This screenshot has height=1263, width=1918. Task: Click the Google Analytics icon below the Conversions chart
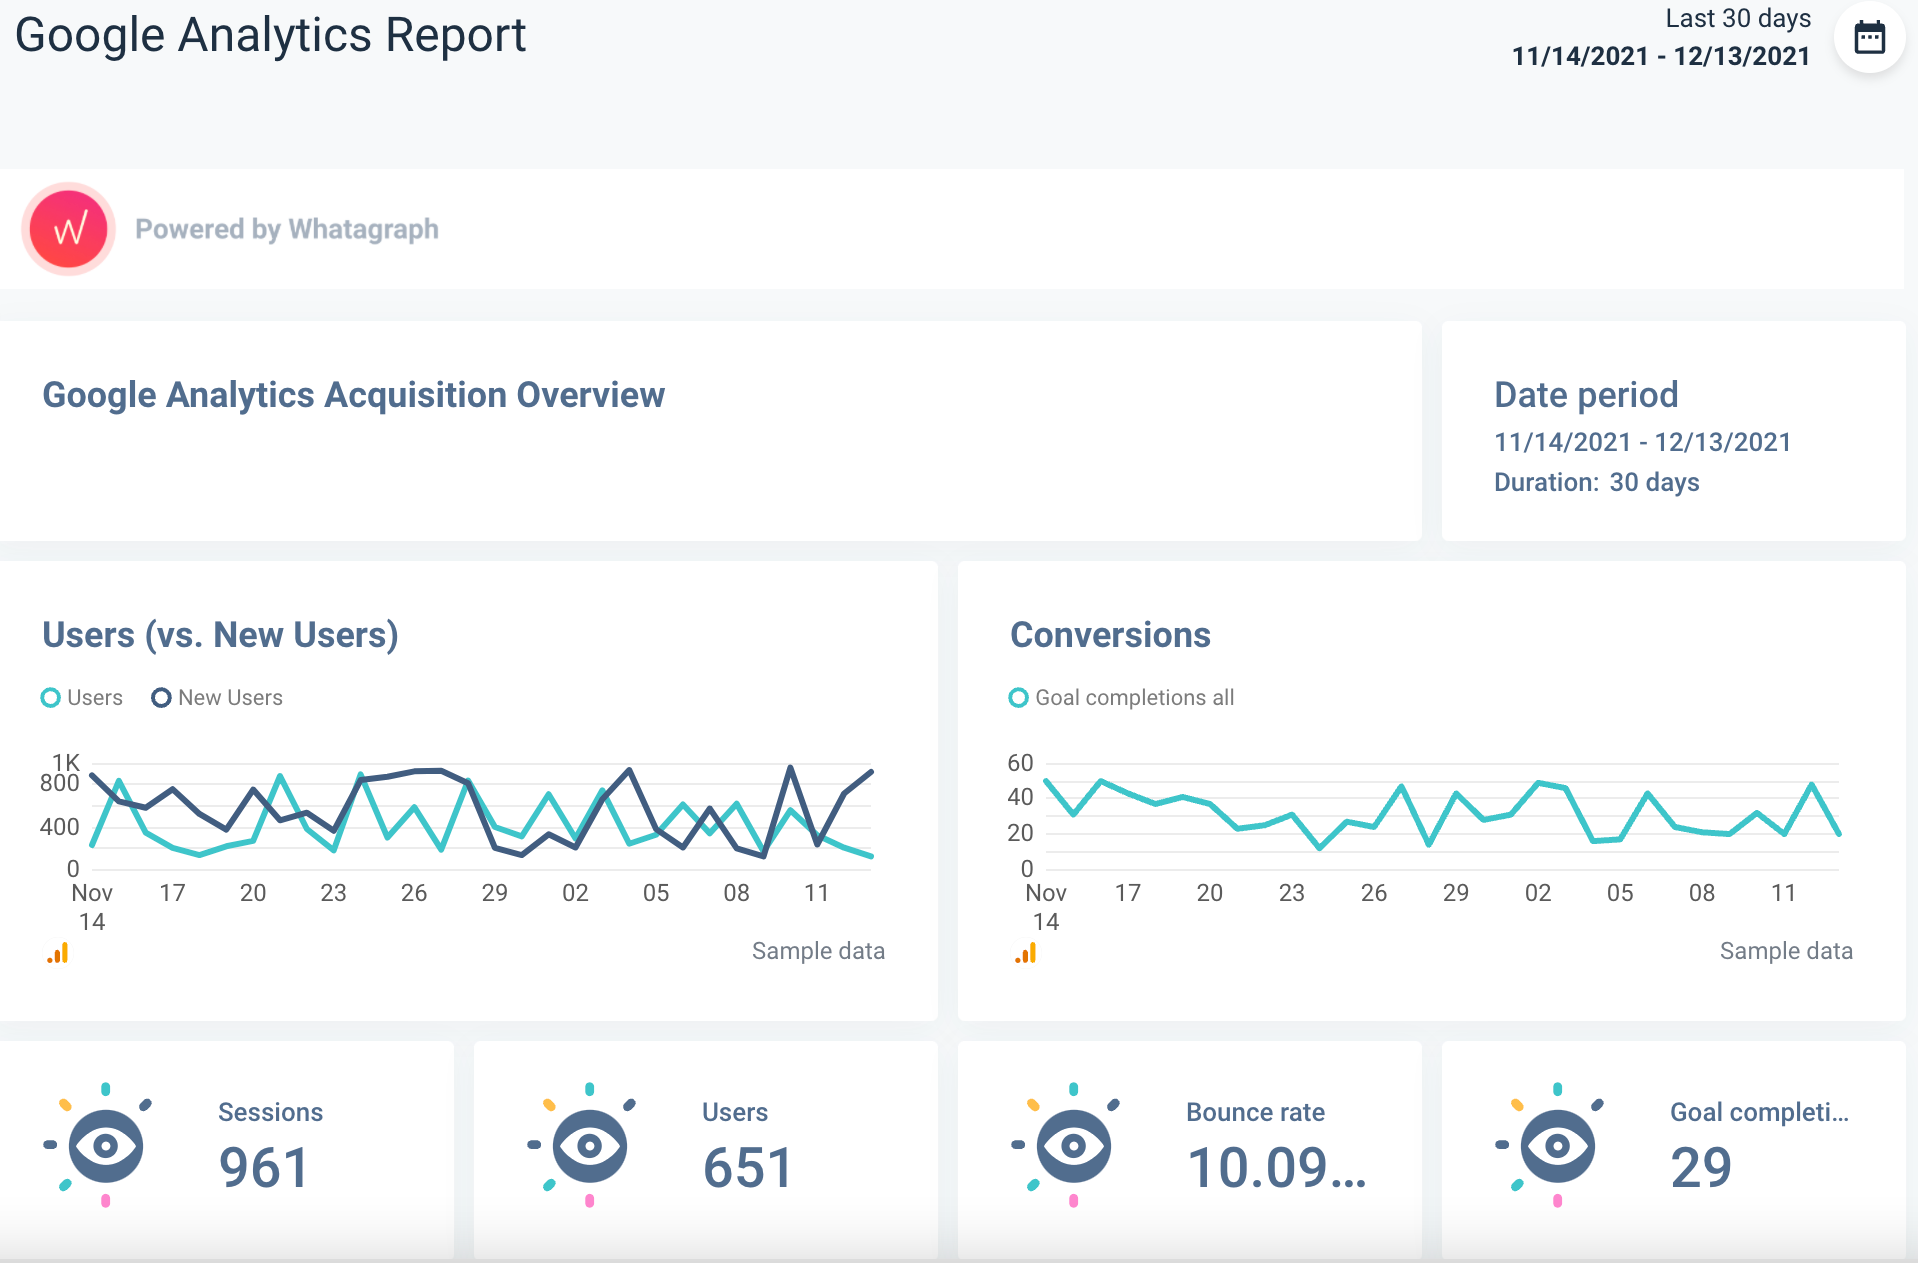point(1025,953)
